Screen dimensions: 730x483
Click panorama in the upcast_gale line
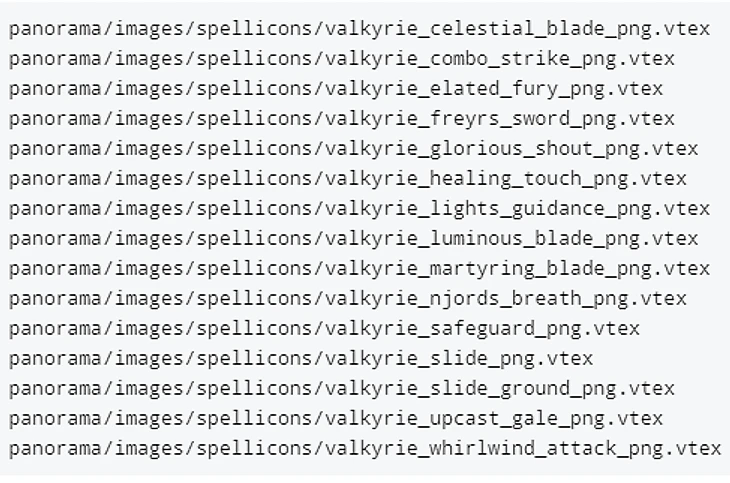(55, 420)
